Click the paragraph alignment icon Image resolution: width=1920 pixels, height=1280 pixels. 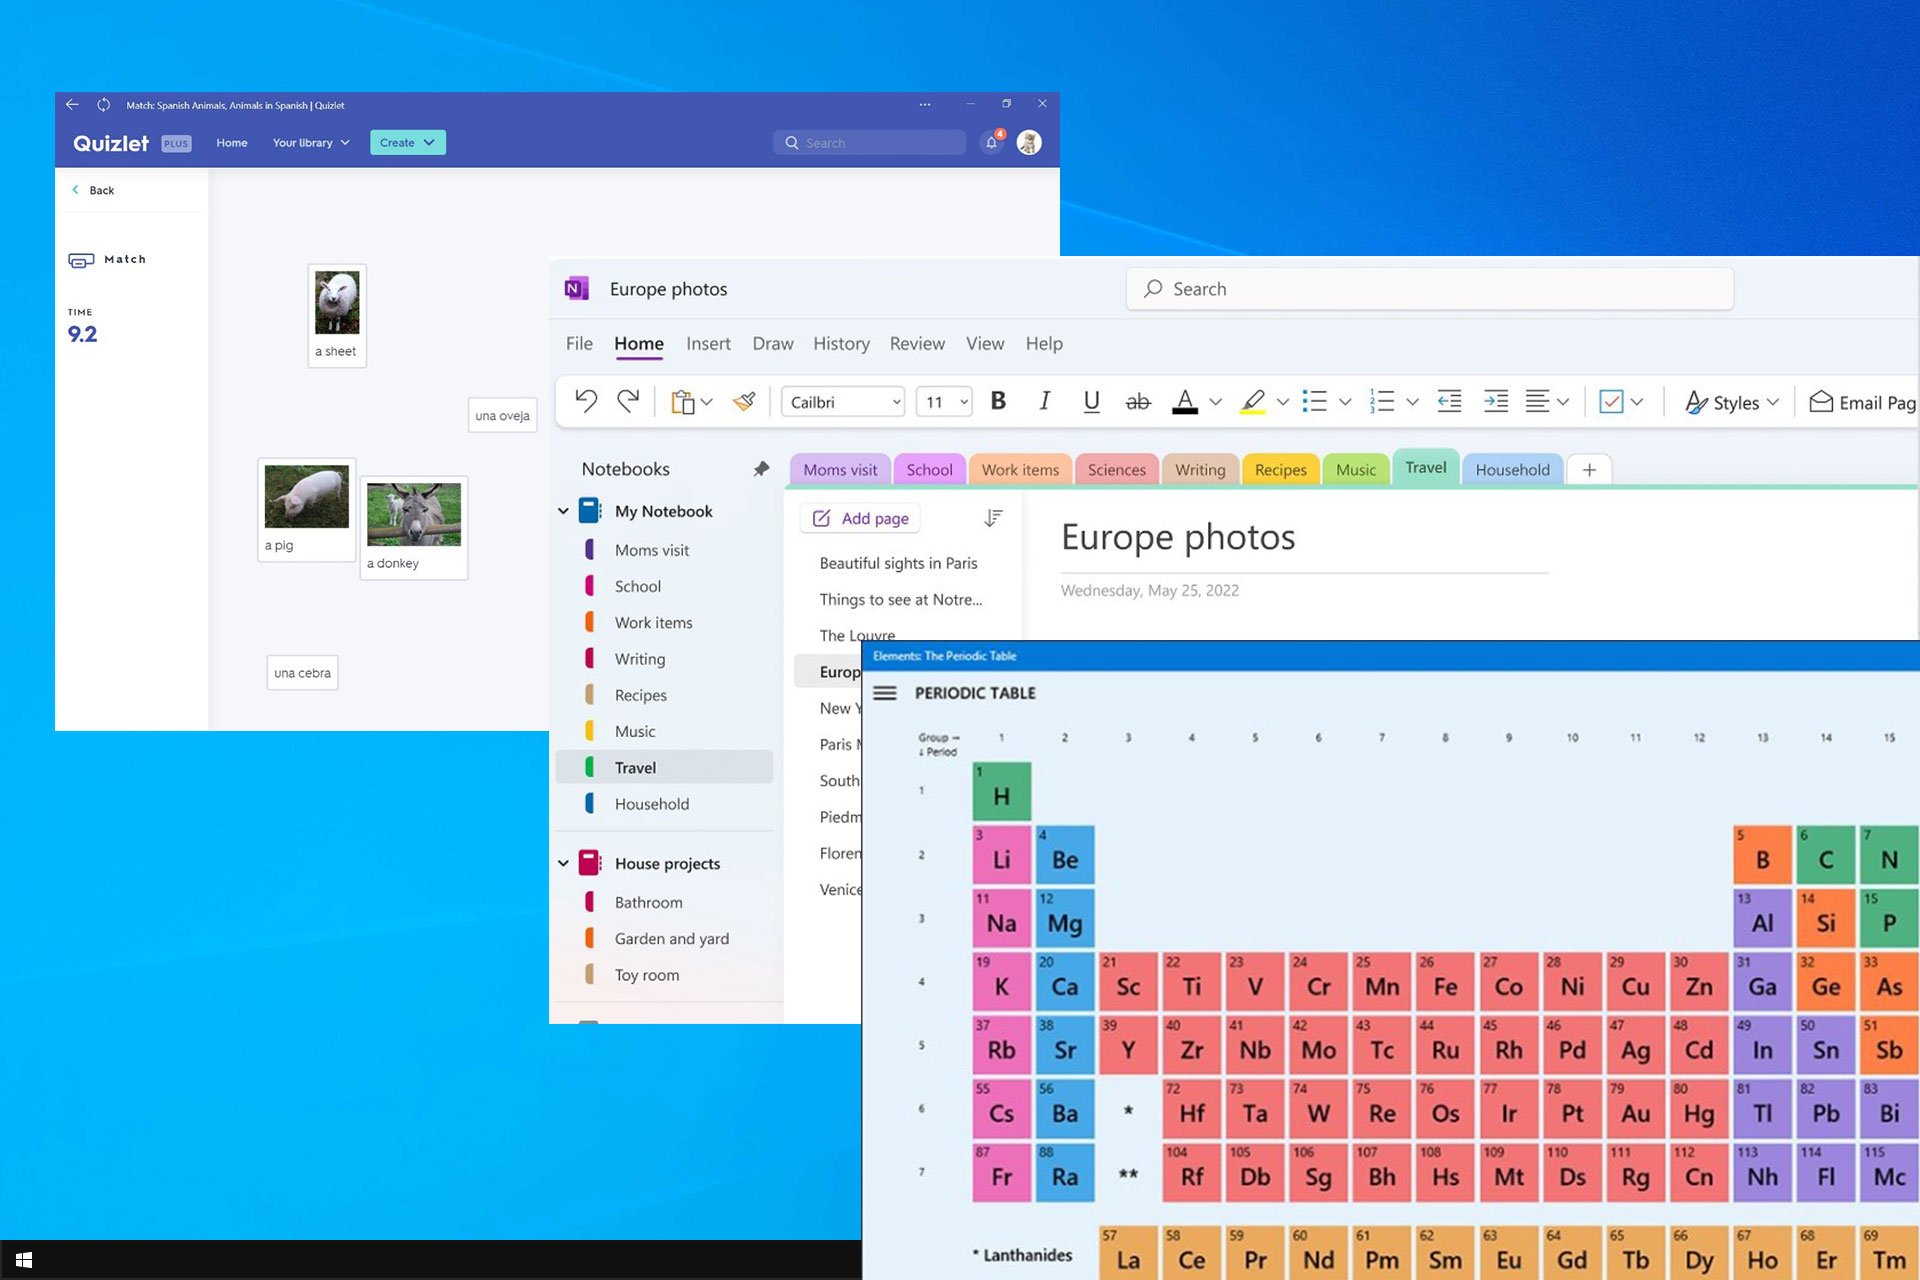click(x=1538, y=401)
